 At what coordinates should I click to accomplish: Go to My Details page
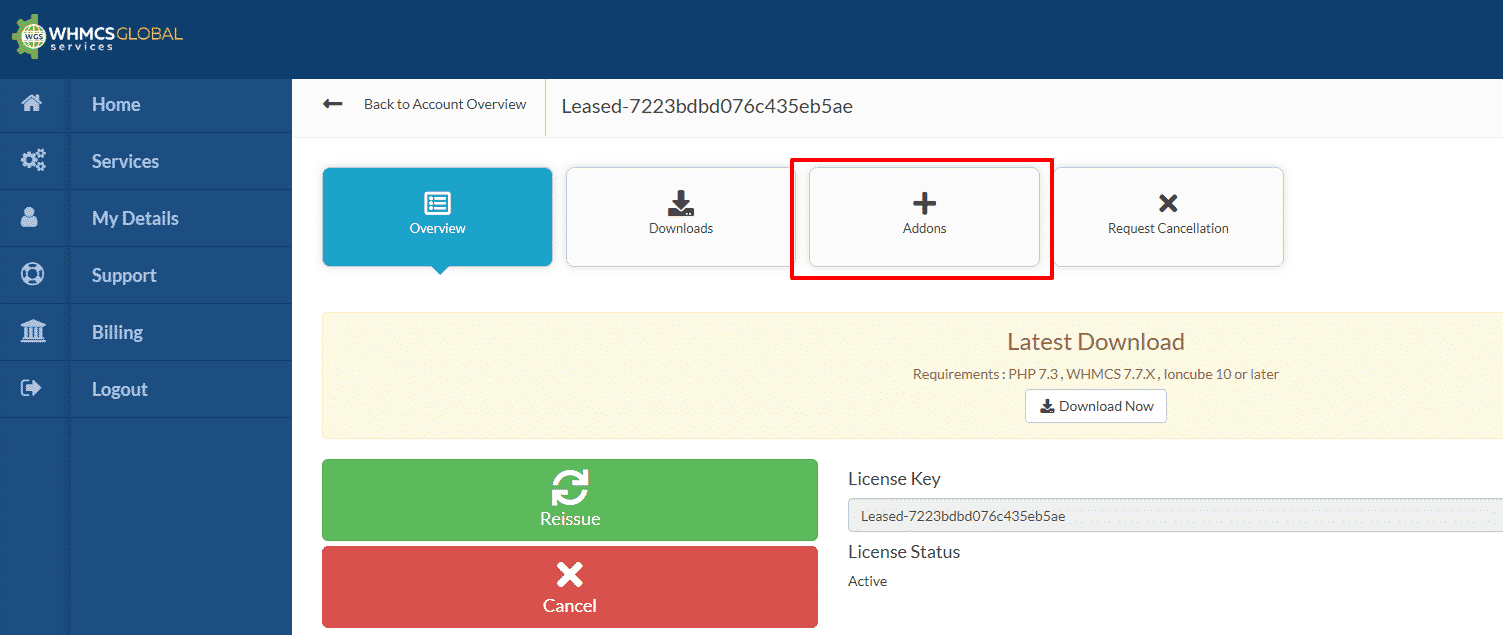(x=135, y=218)
